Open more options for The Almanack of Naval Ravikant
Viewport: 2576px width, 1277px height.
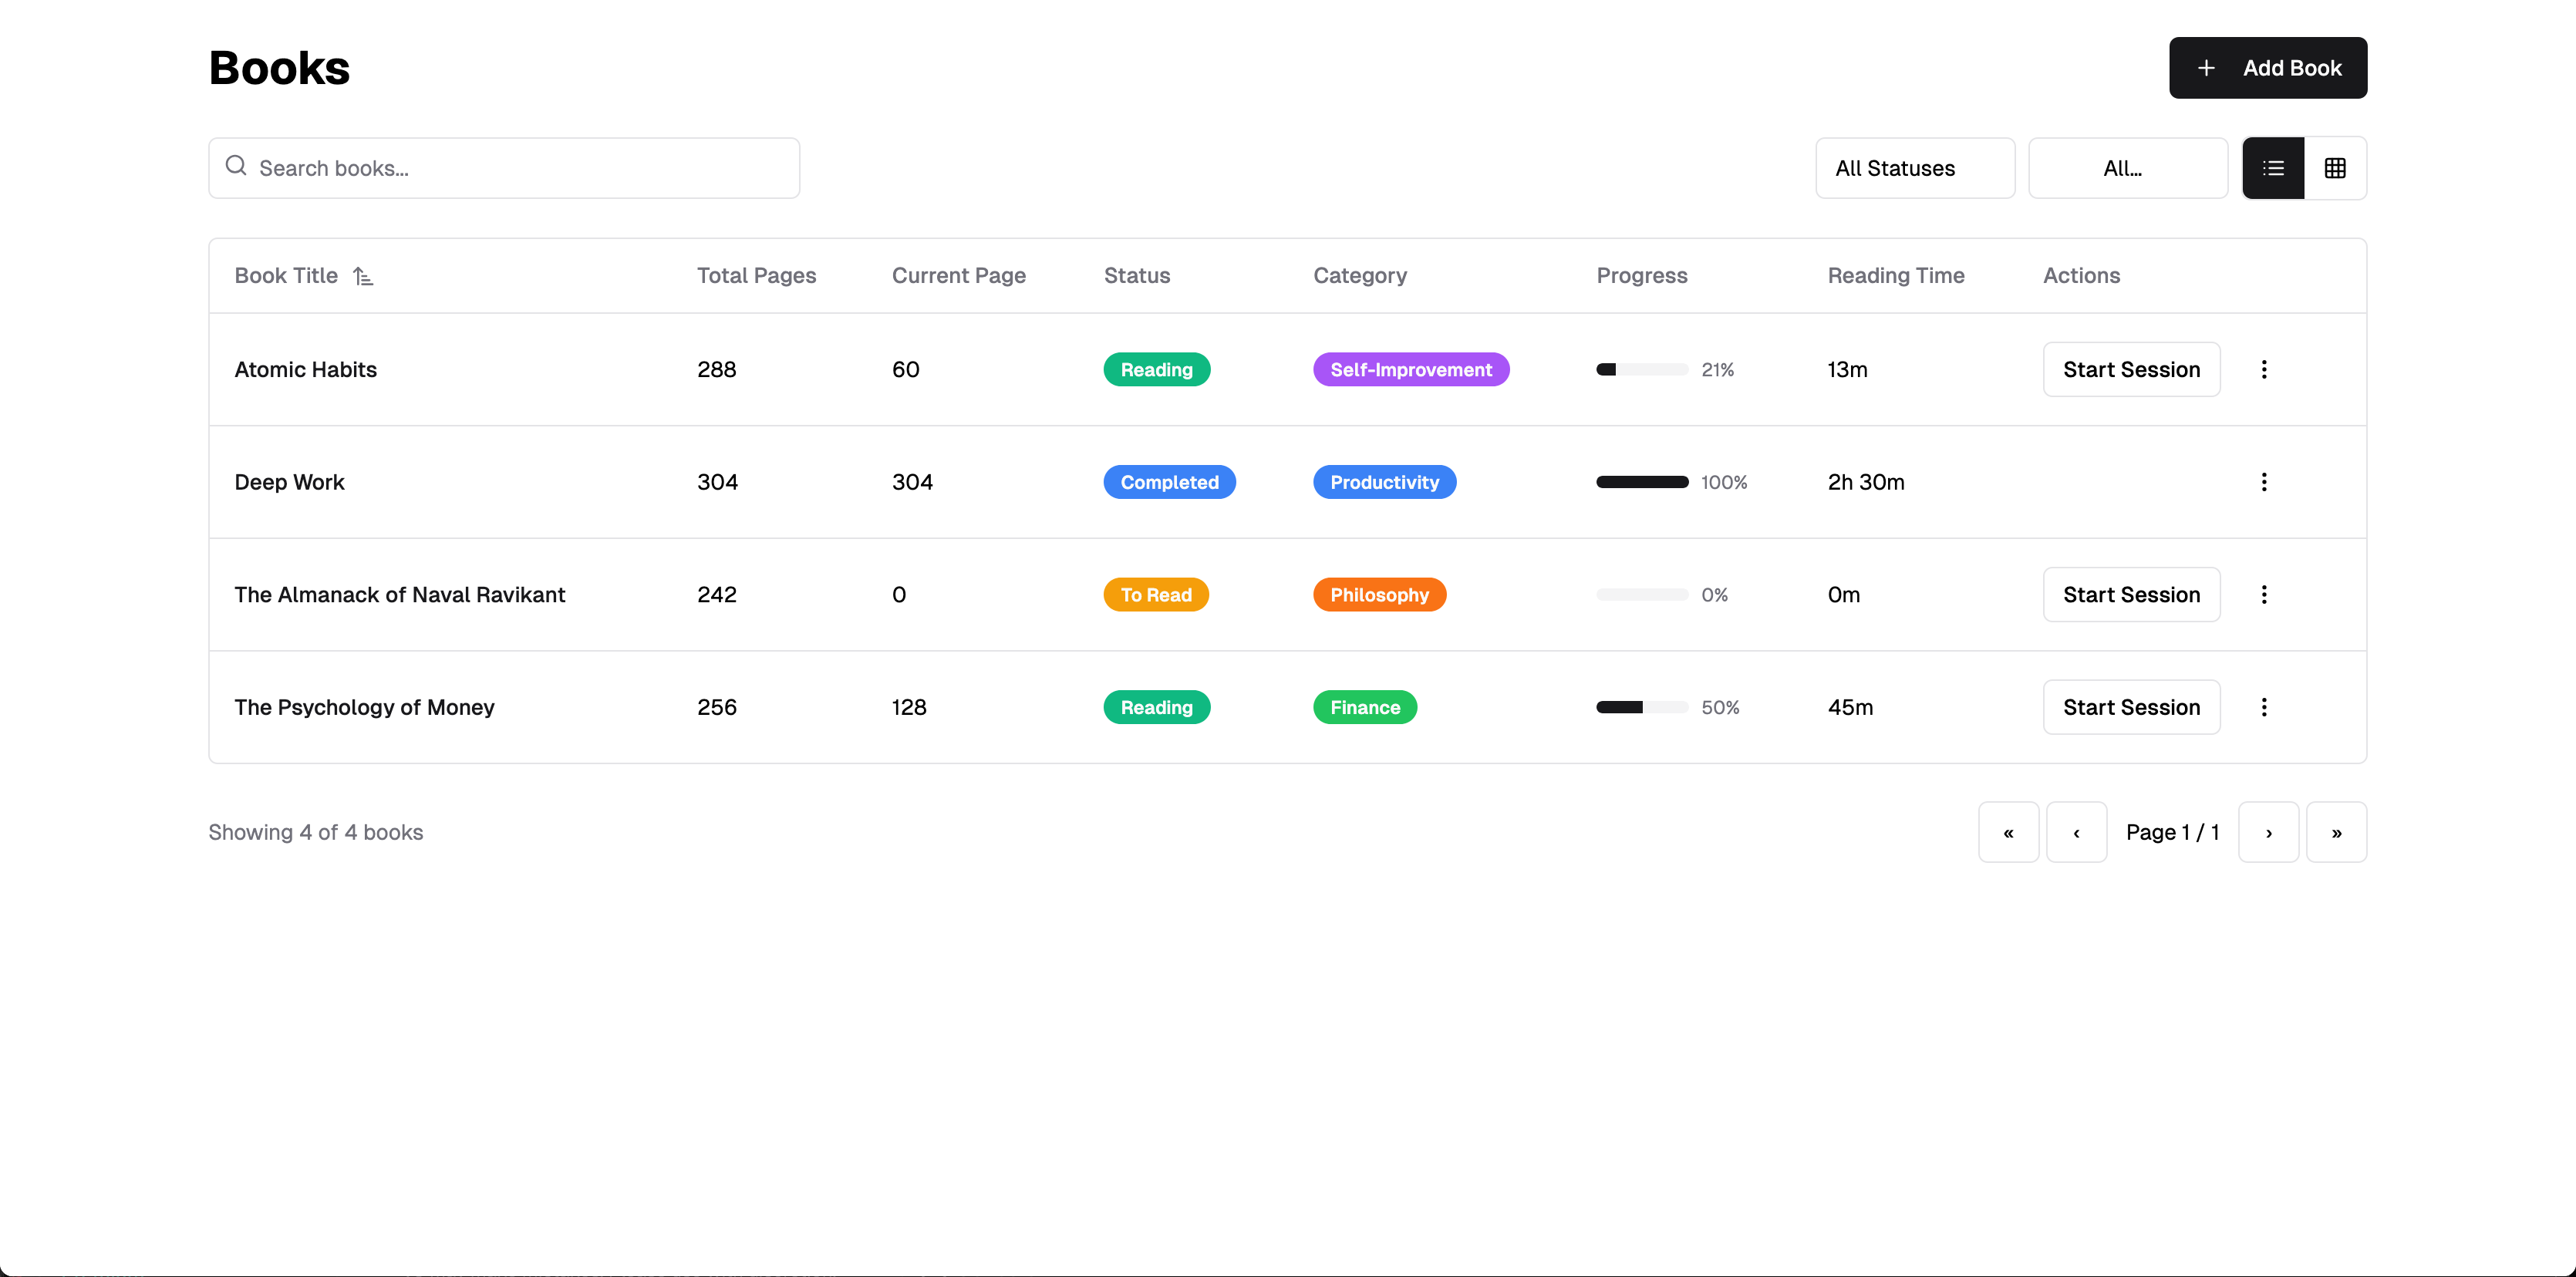click(x=2264, y=595)
